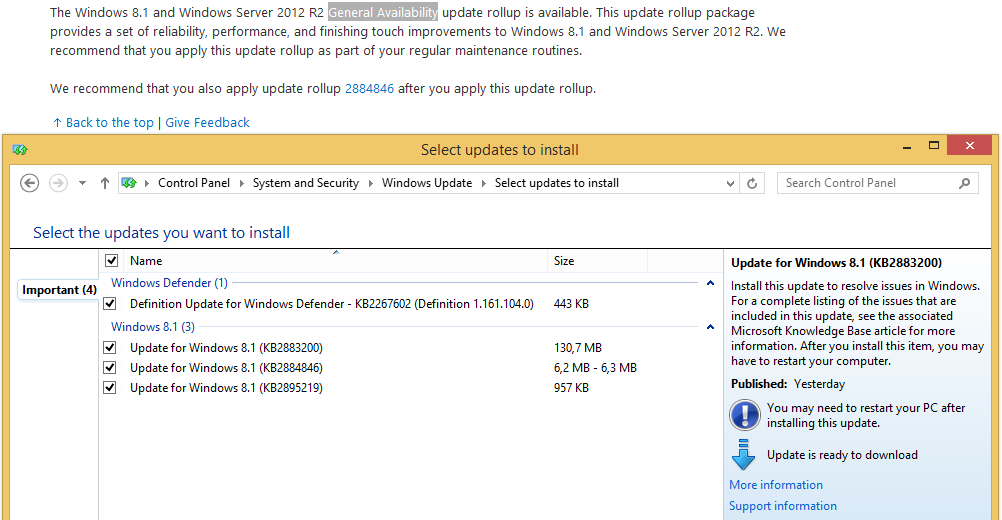Go back with the Back arrow button
Viewport: 1002px width, 520px height.
coord(29,183)
